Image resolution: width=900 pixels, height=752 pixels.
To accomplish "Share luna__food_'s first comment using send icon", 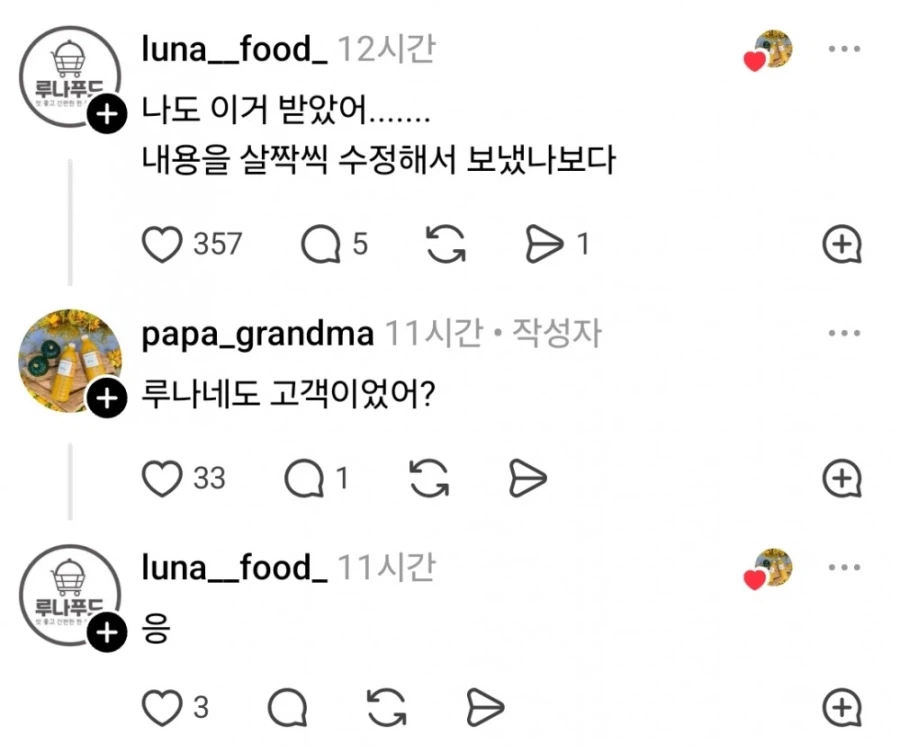I will tap(544, 243).
